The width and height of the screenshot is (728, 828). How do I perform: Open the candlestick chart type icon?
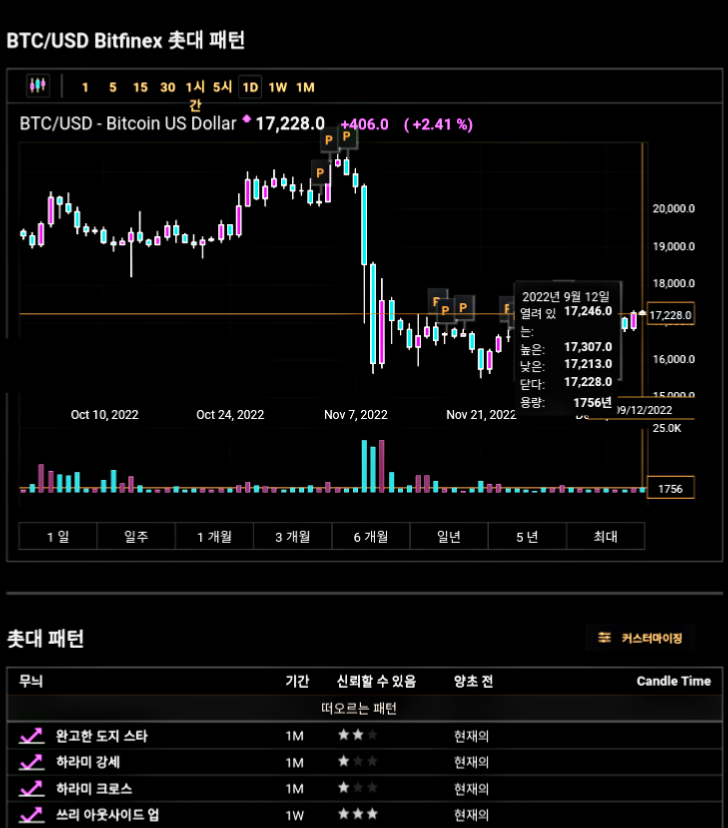tap(37, 86)
